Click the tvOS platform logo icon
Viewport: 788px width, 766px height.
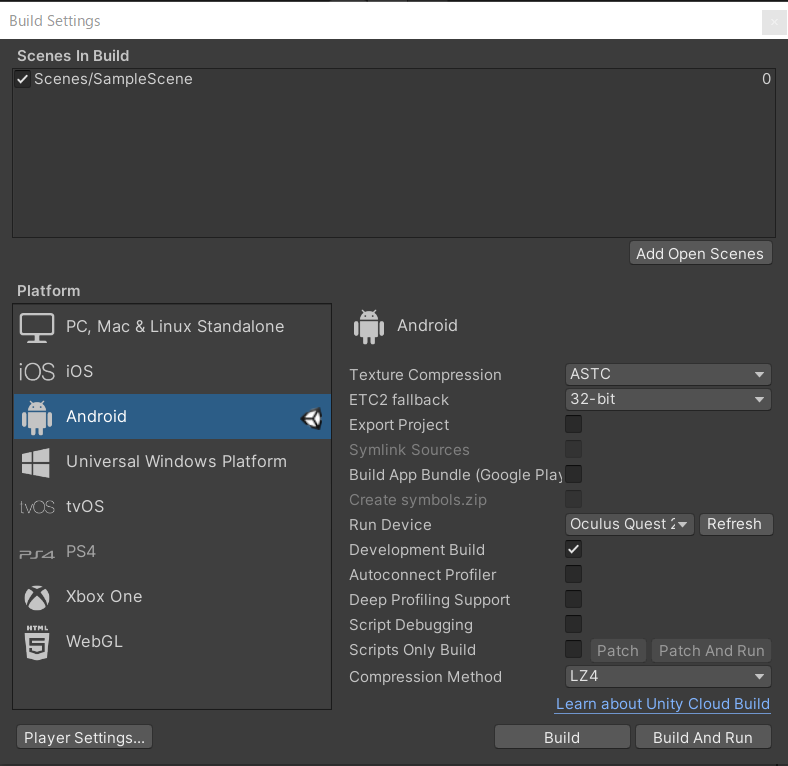[37, 507]
